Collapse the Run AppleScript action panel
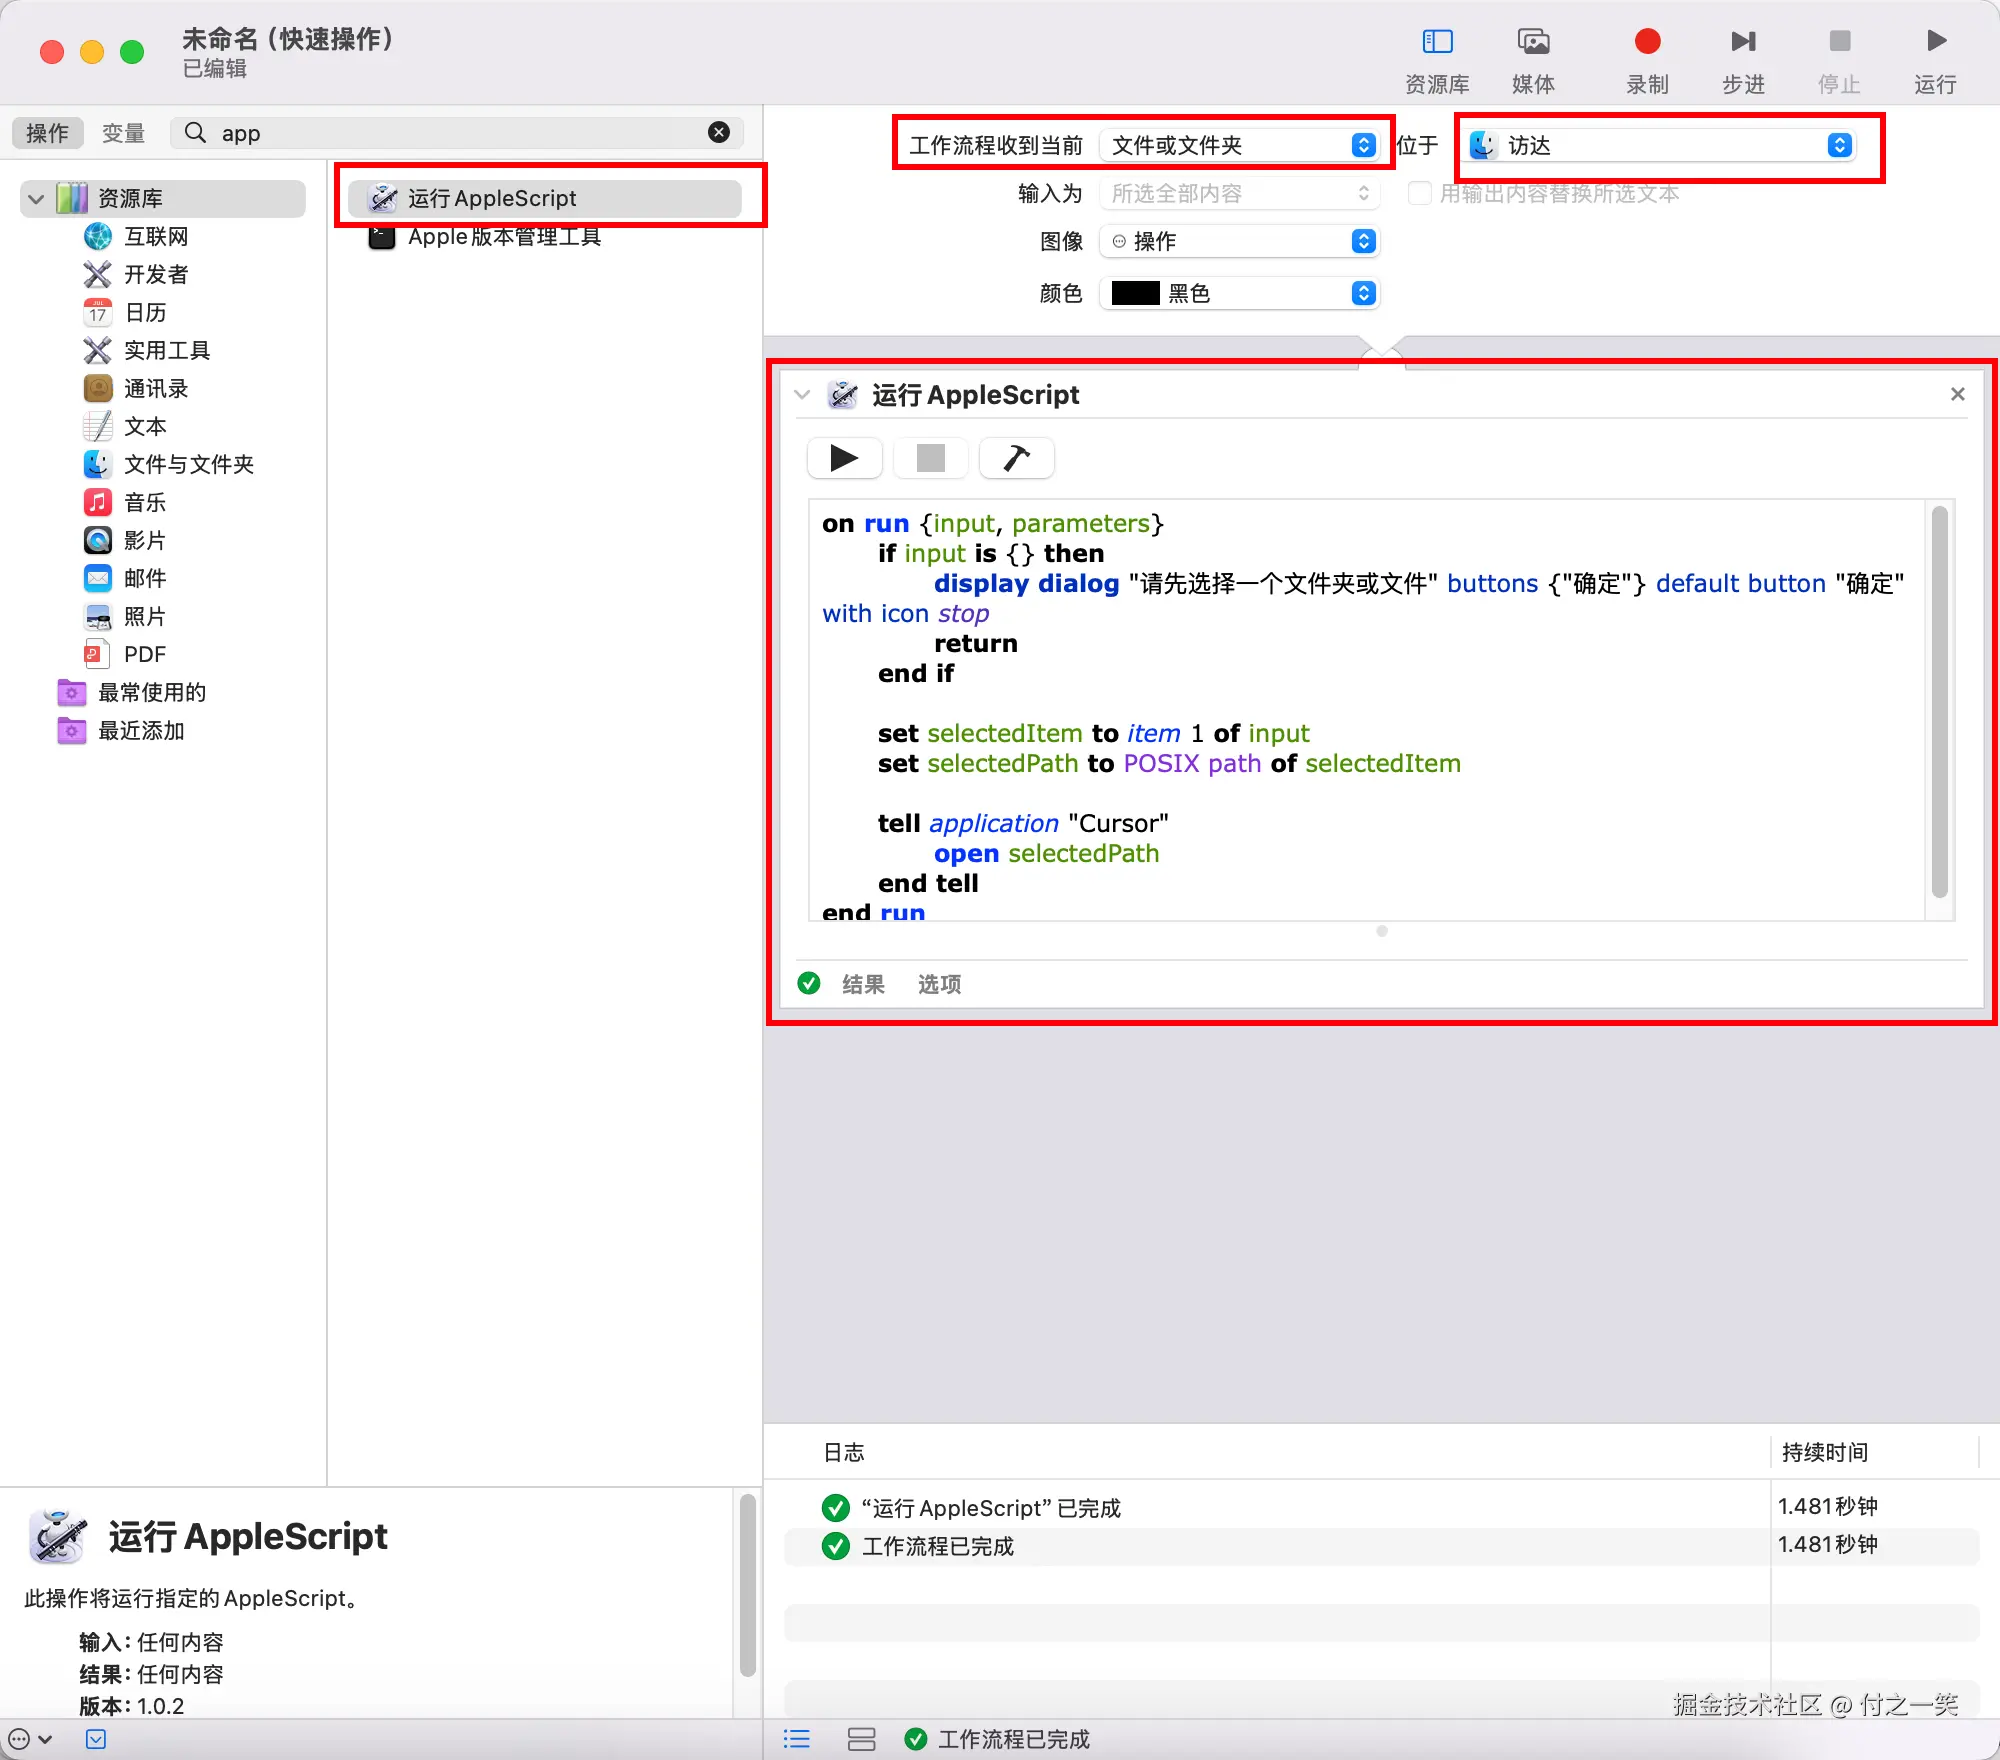 (x=802, y=395)
